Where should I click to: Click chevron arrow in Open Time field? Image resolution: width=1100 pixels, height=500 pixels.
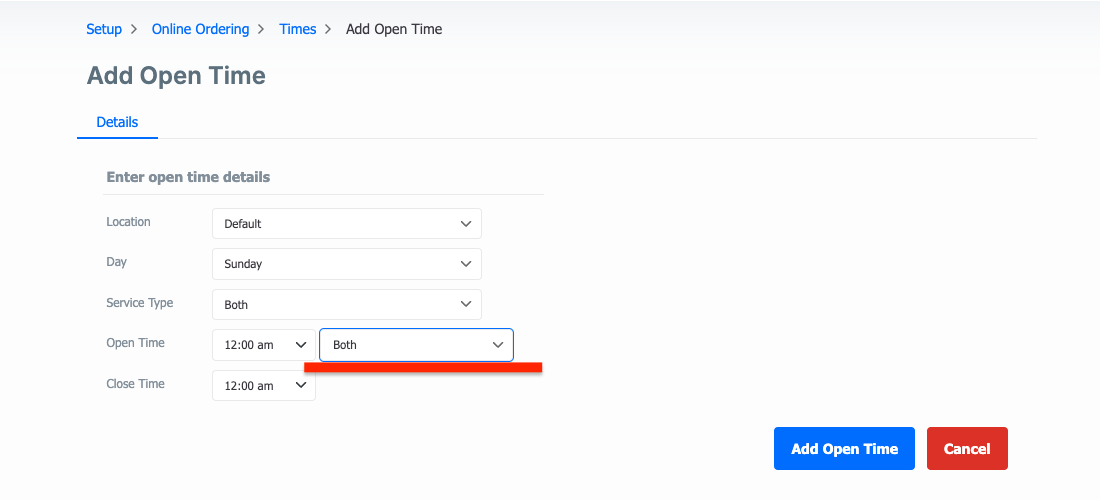tap(300, 345)
